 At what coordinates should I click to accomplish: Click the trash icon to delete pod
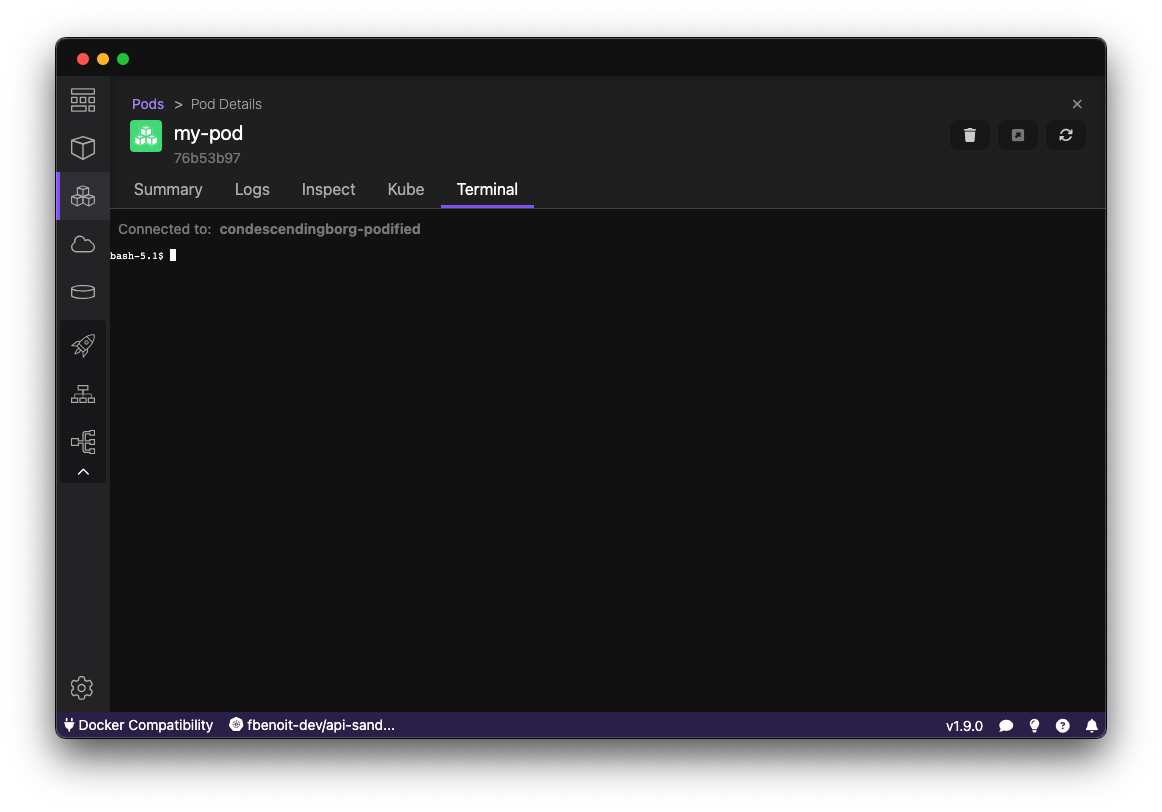[970, 135]
